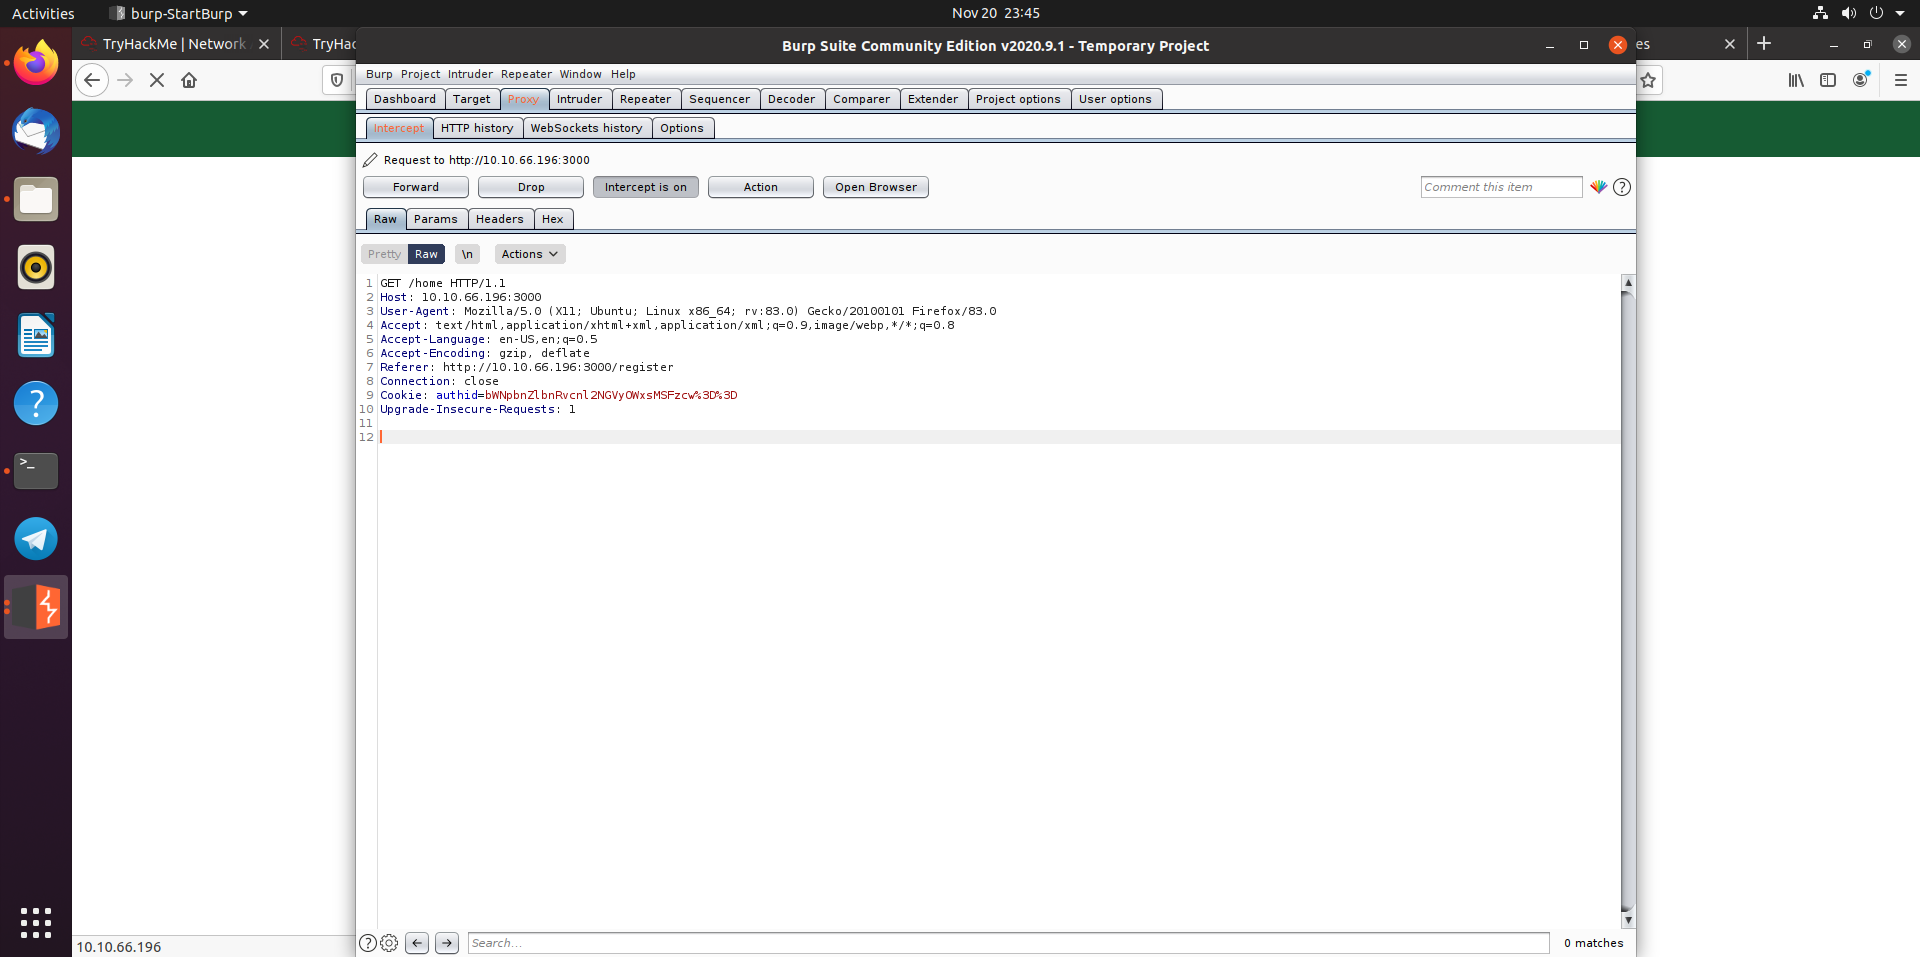Click the tracking protection shield icon

click(337, 80)
